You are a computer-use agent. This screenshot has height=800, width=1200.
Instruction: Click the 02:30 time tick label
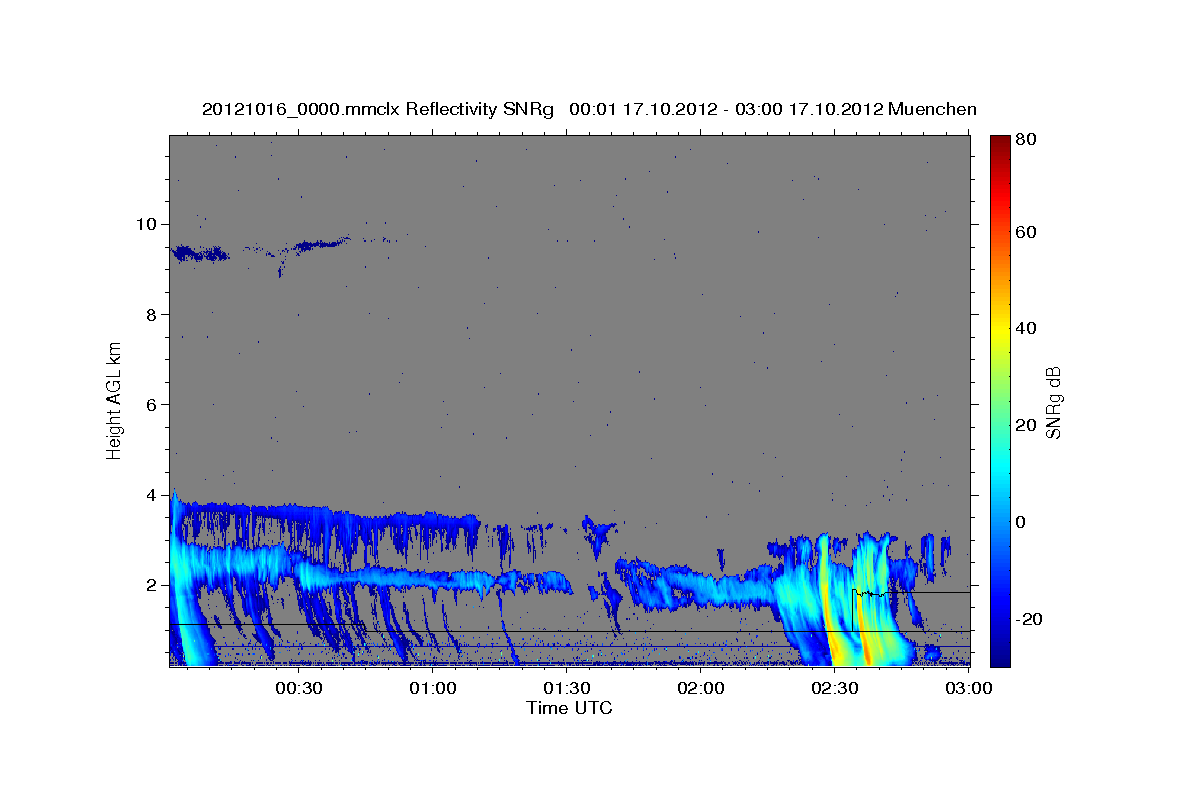(835, 689)
